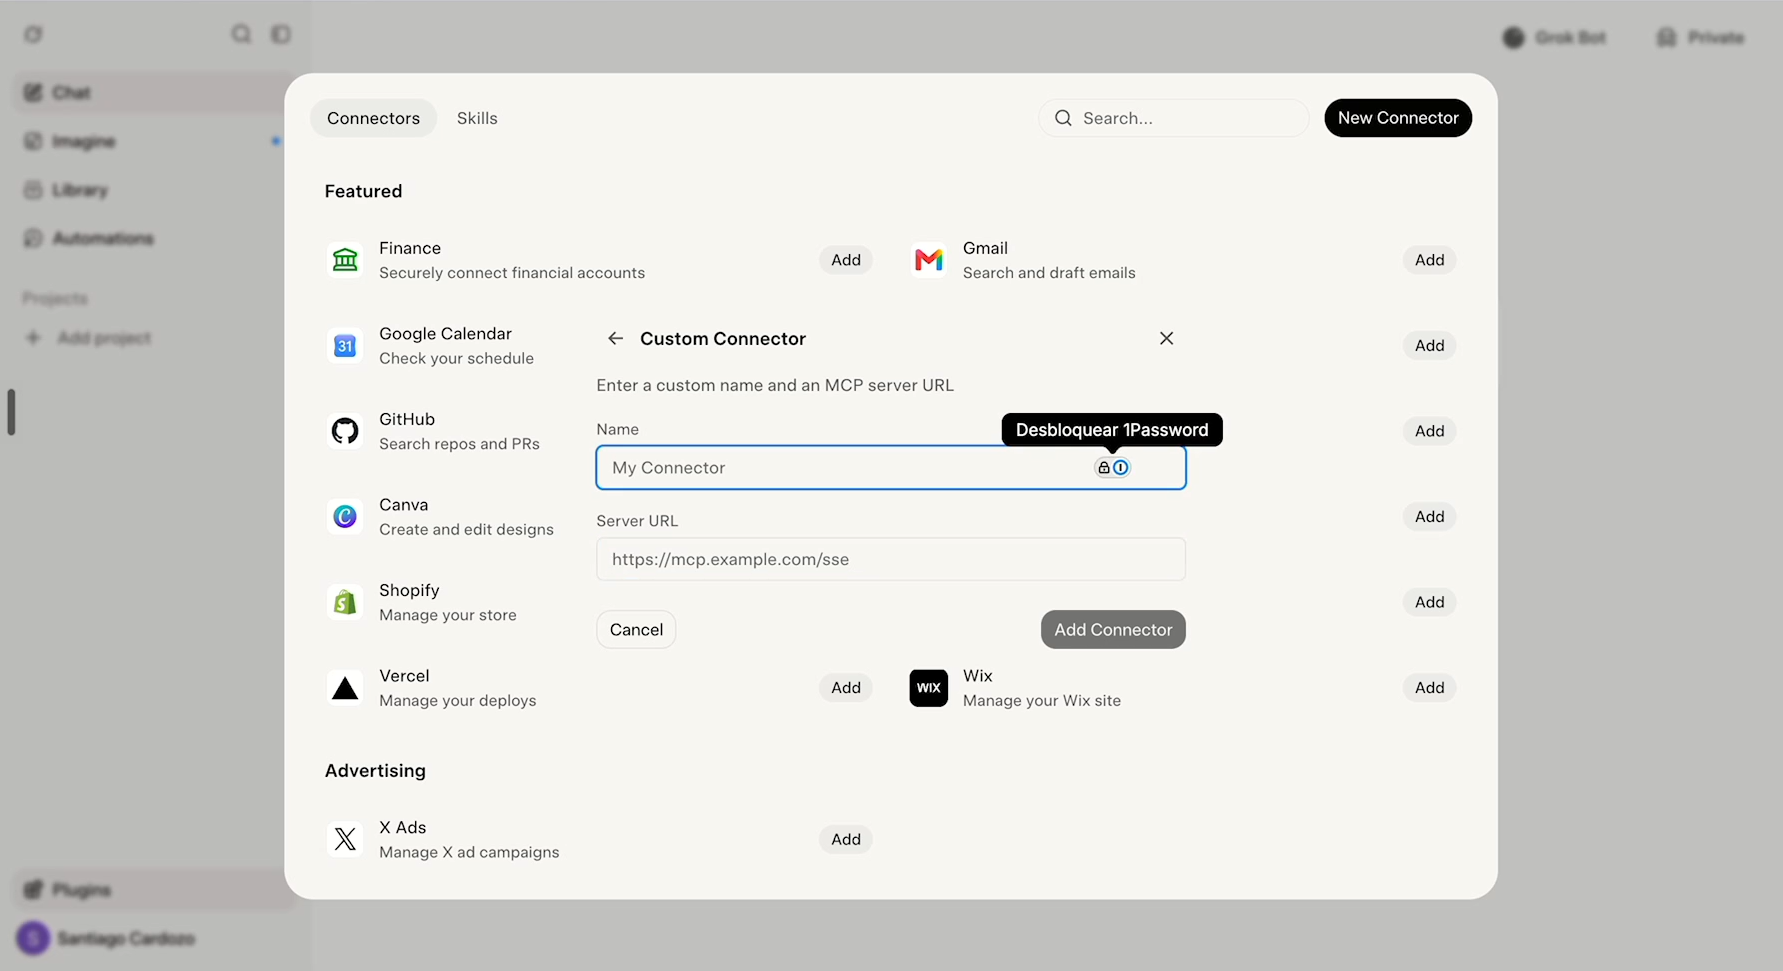Click the Grok logo in sidebar top
Viewport: 1783px width, 971px height.
34,34
